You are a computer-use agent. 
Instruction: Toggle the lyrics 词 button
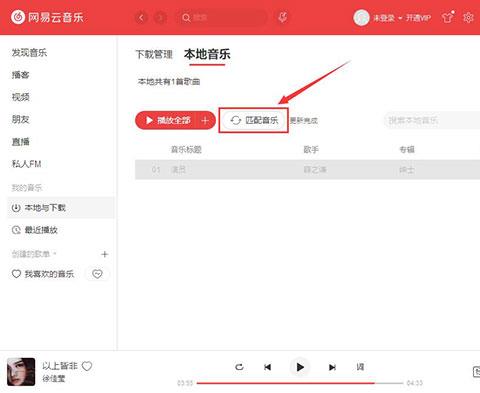[360, 367]
